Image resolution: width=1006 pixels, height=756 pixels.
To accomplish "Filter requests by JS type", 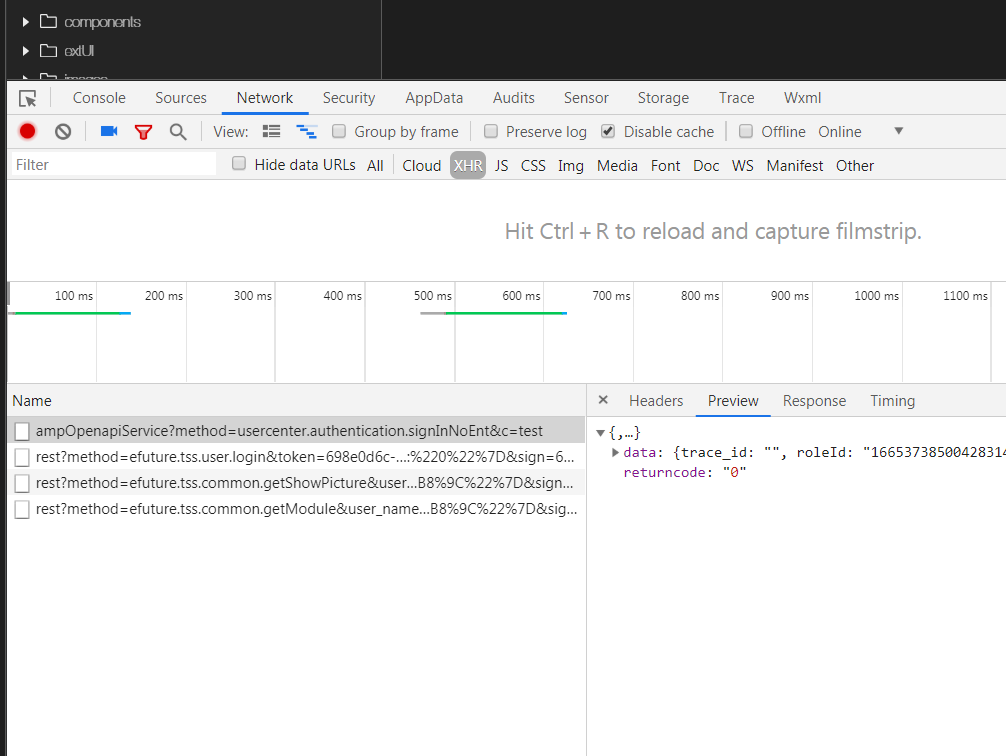I will point(502,166).
